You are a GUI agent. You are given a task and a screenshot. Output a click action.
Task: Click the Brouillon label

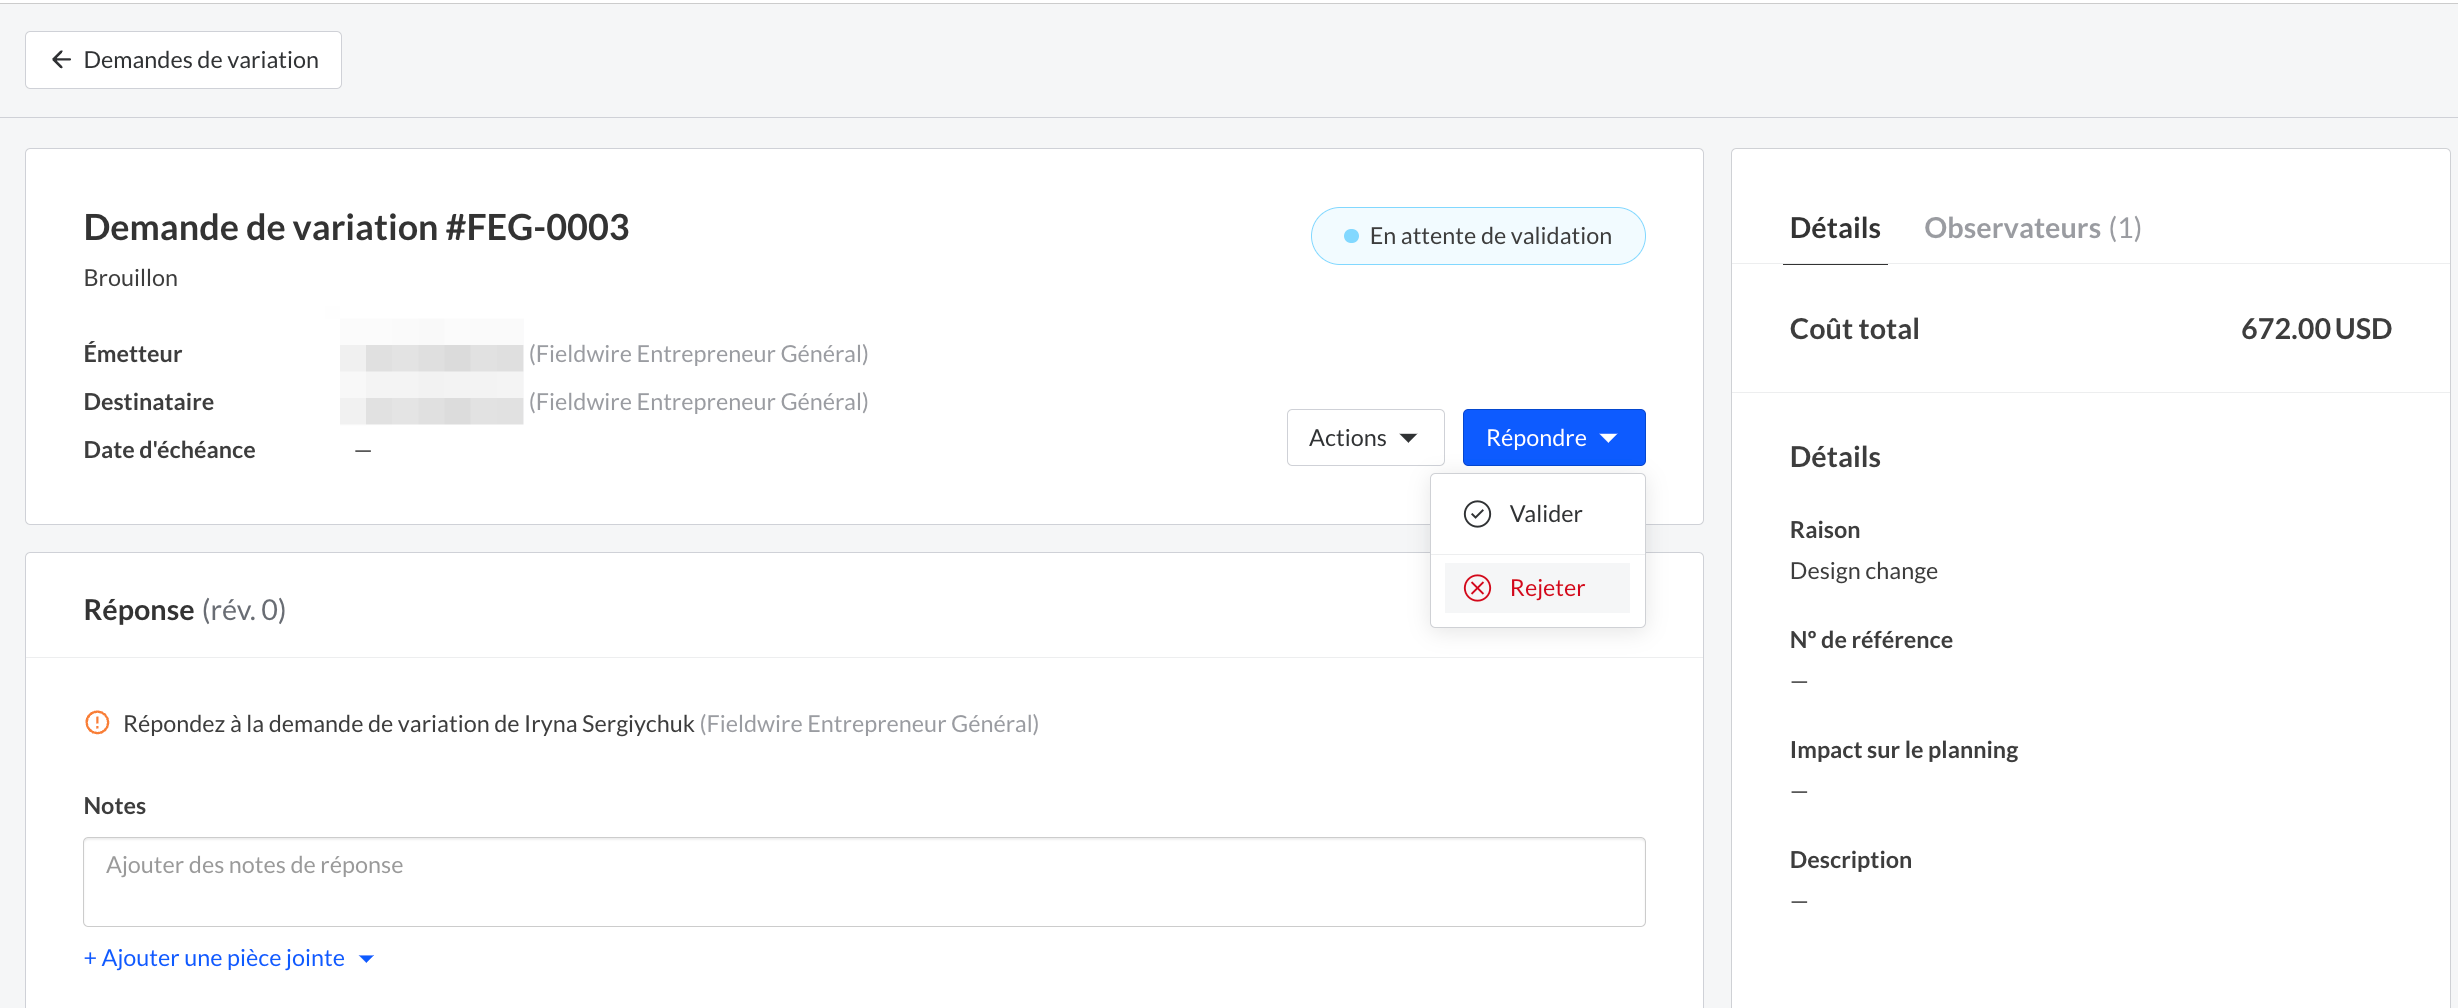[131, 278]
